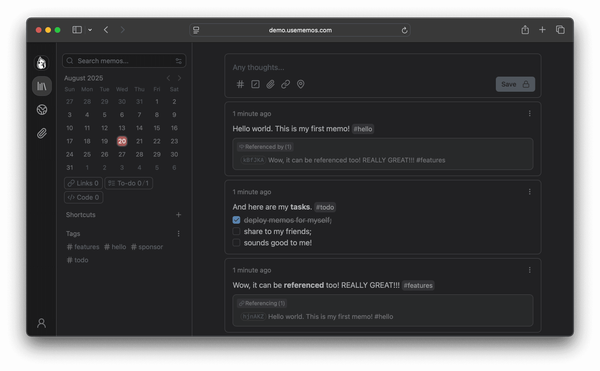The image size is (600, 371).
Task: Go to next month in calendar
Action: coord(179,78)
